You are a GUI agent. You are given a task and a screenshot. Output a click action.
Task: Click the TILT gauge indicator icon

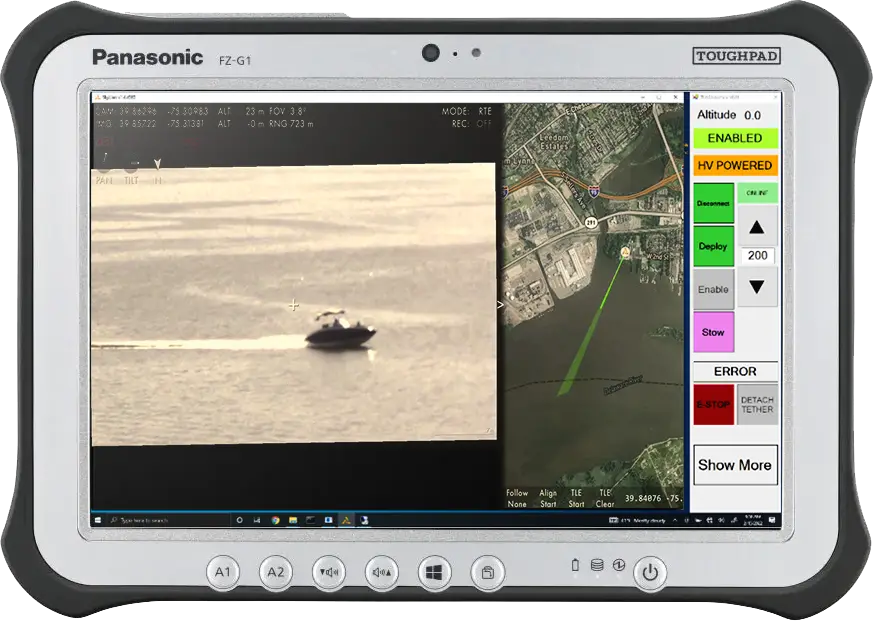(131, 165)
